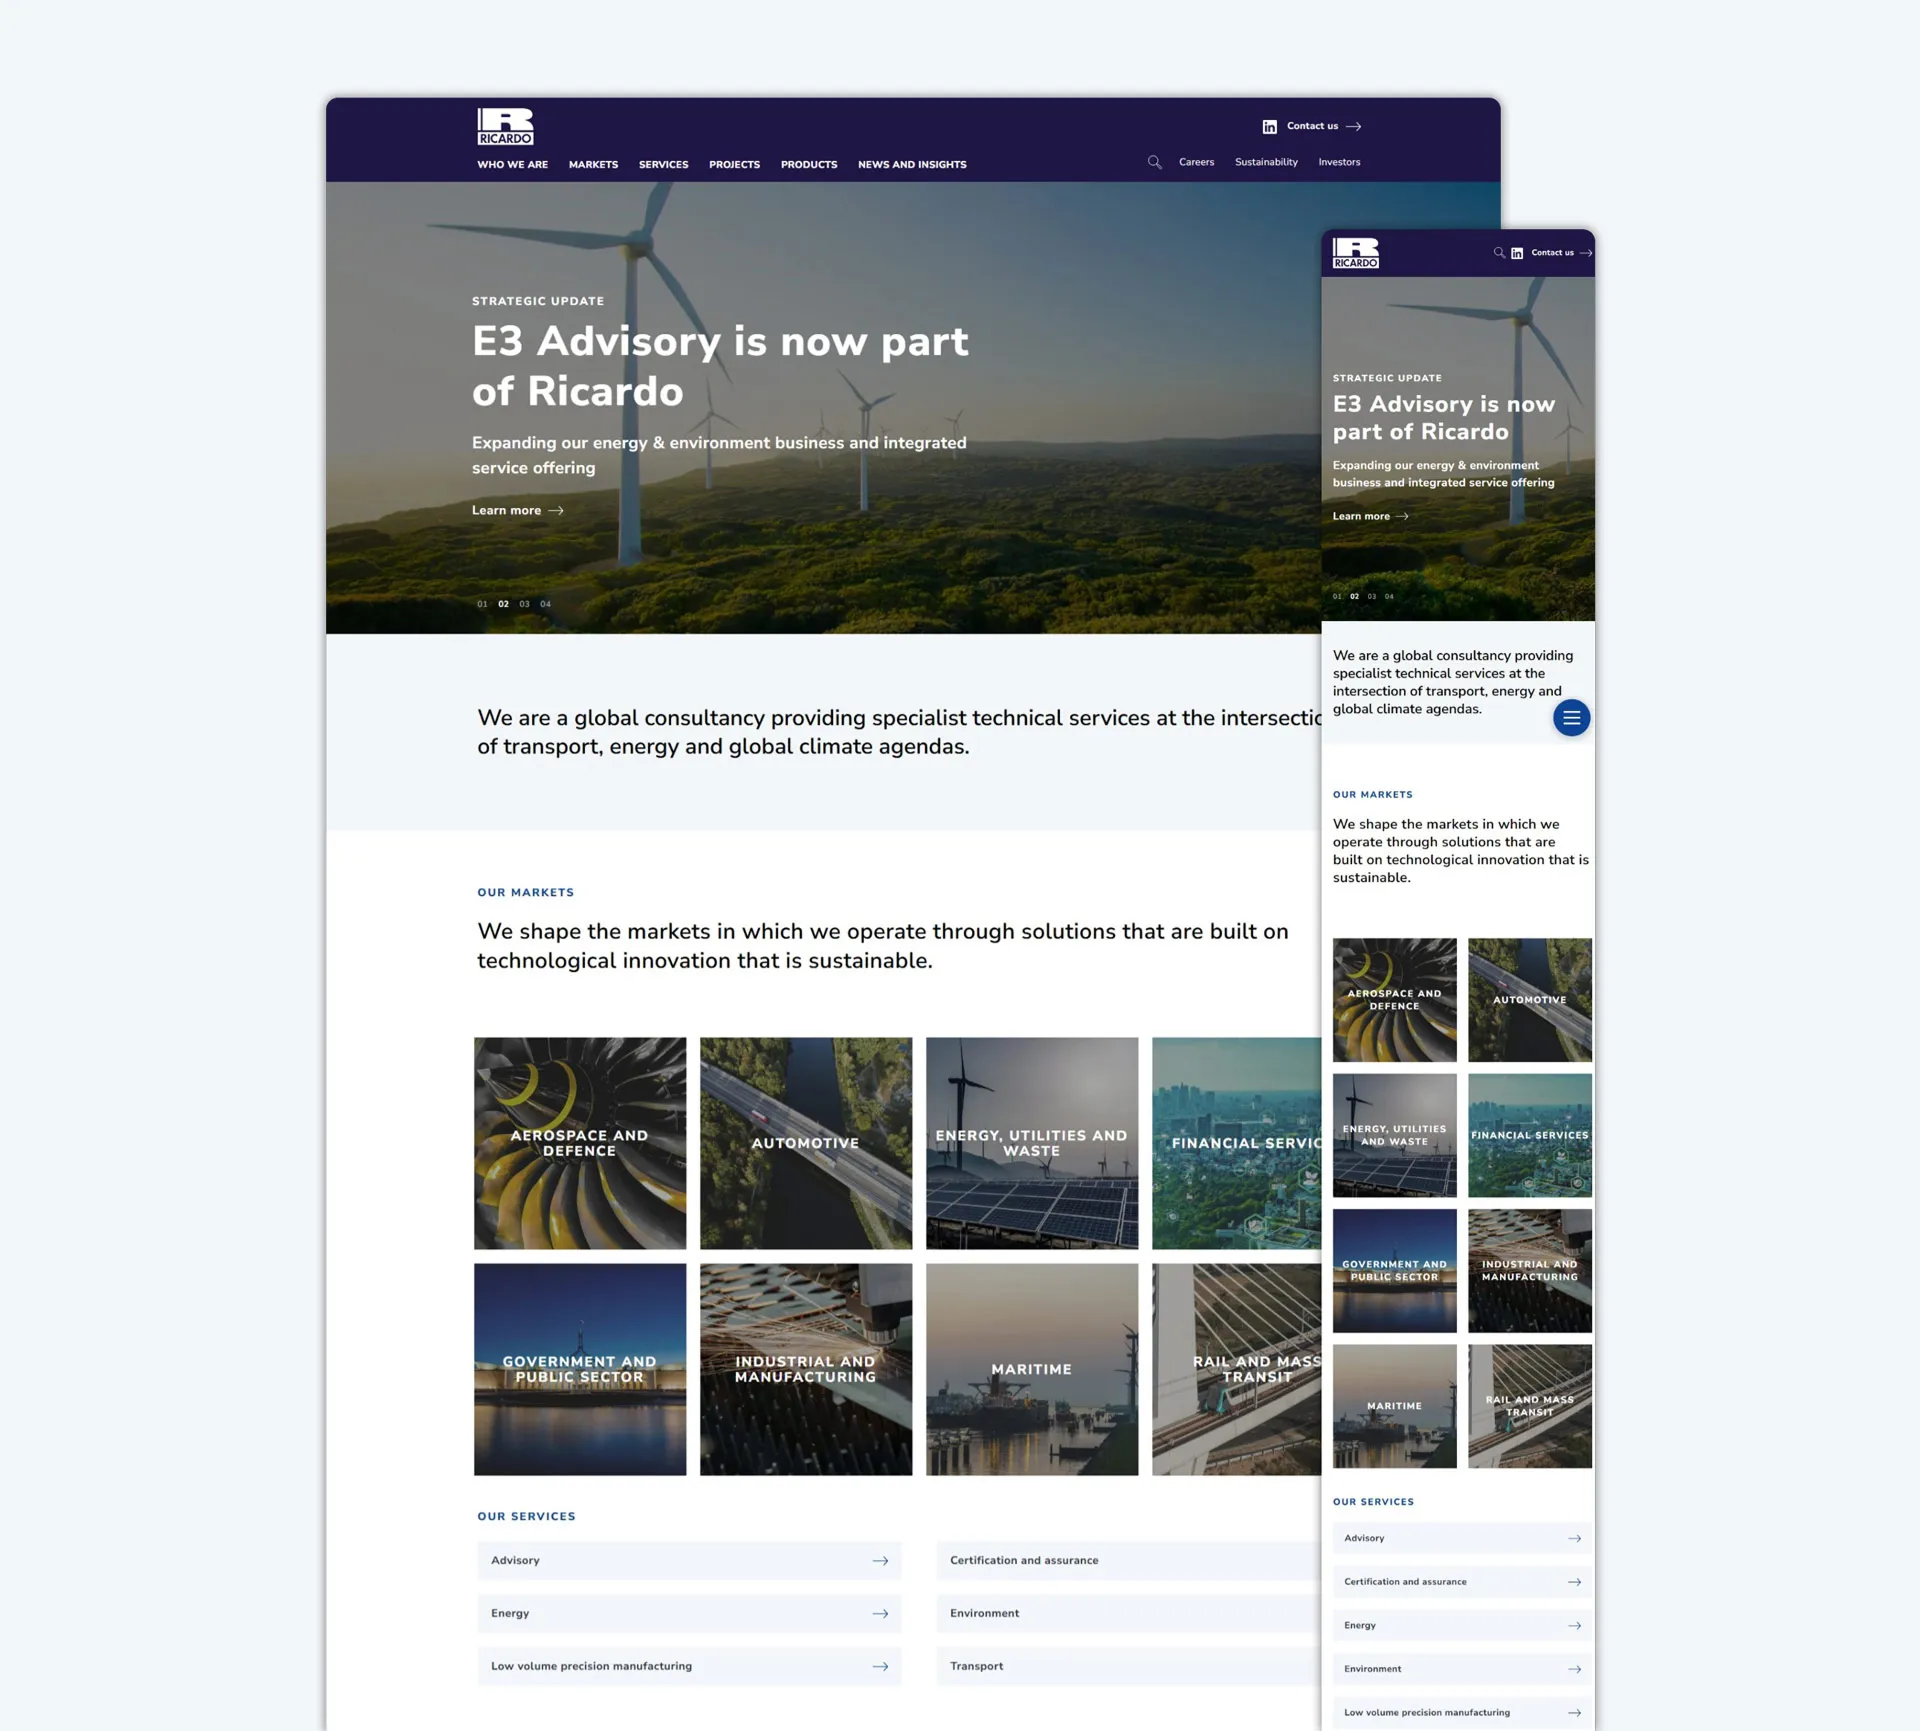Click the Careers link in header

coord(1196,162)
